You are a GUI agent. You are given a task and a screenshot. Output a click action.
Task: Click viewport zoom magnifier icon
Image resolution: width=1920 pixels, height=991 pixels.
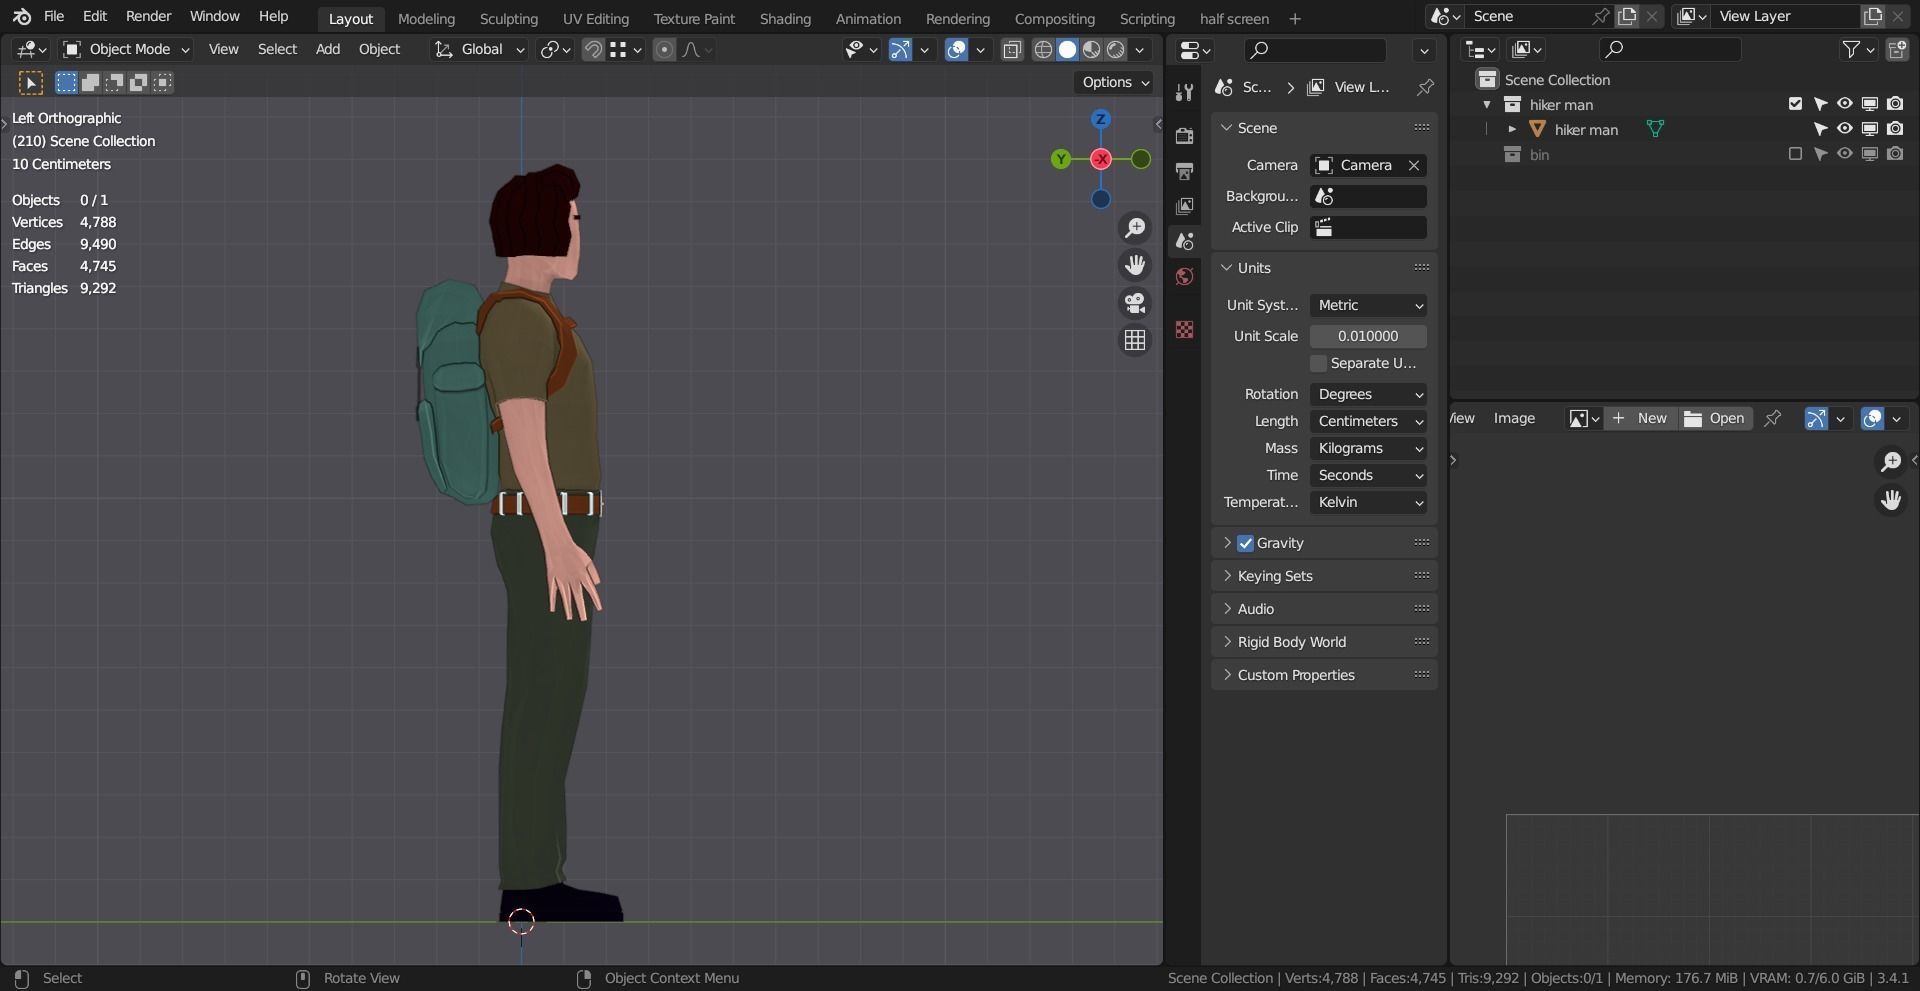pyautogui.click(x=1135, y=228)
